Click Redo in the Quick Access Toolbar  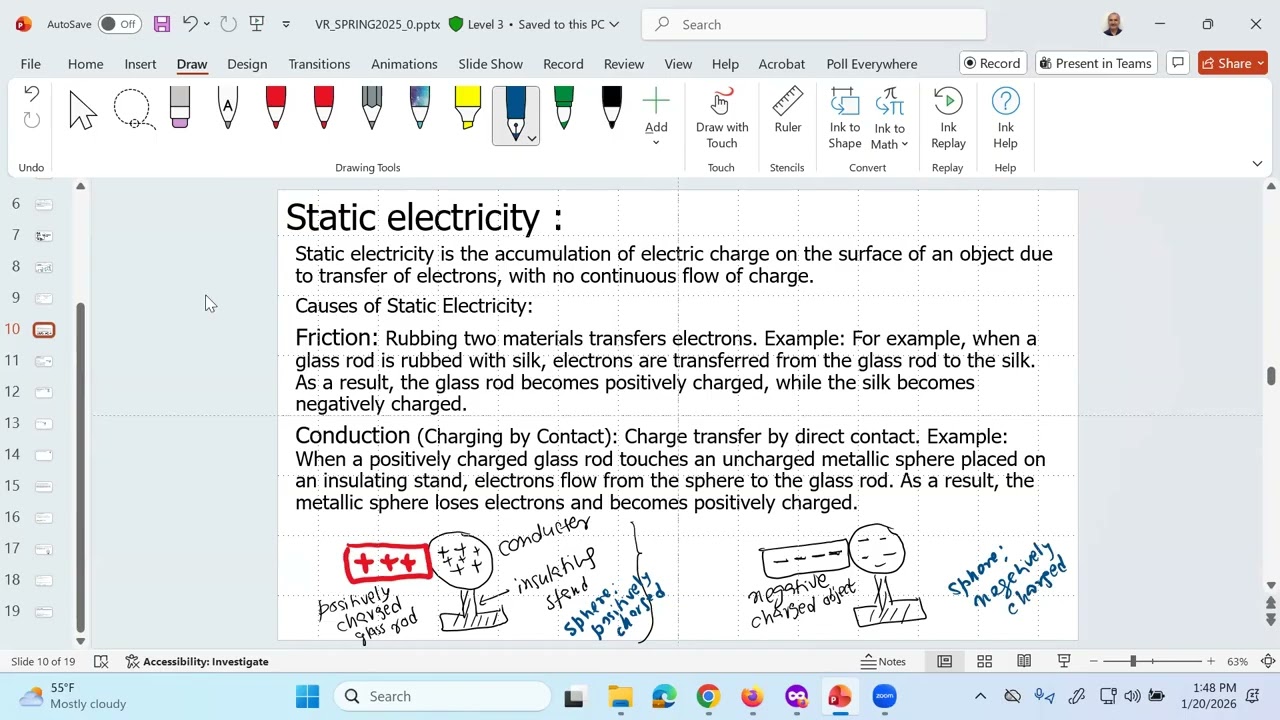point(228,24)
